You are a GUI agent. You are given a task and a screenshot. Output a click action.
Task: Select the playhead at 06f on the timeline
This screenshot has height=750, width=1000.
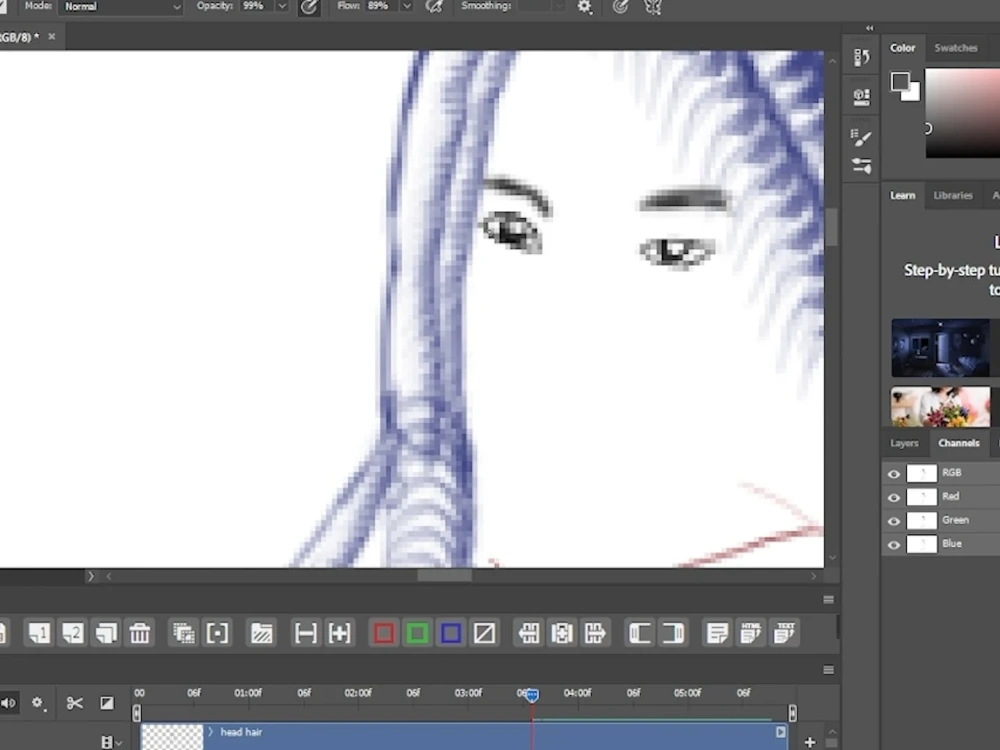point(530,694)
